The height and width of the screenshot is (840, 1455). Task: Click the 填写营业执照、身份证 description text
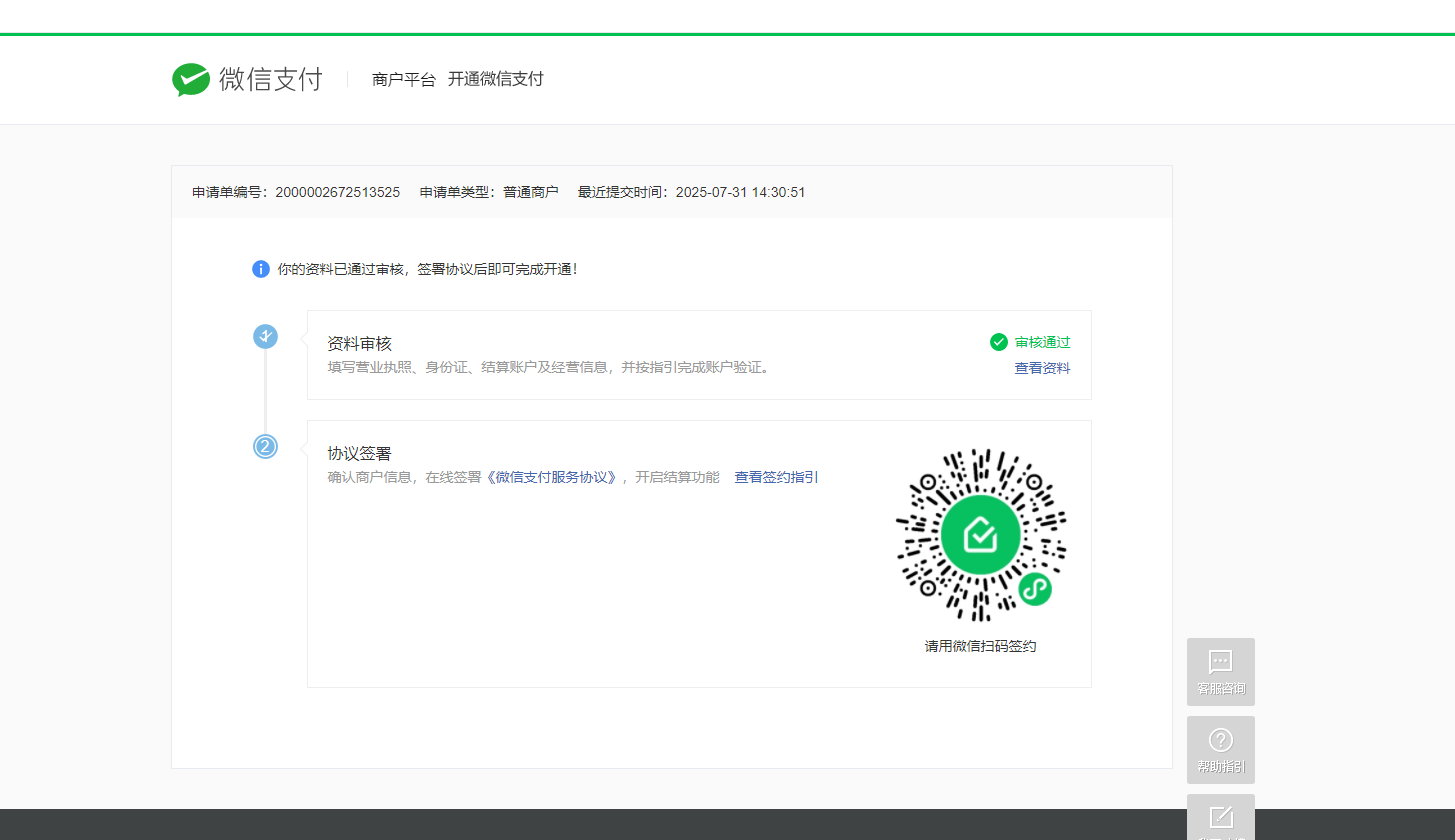click(x=549, y=367)
